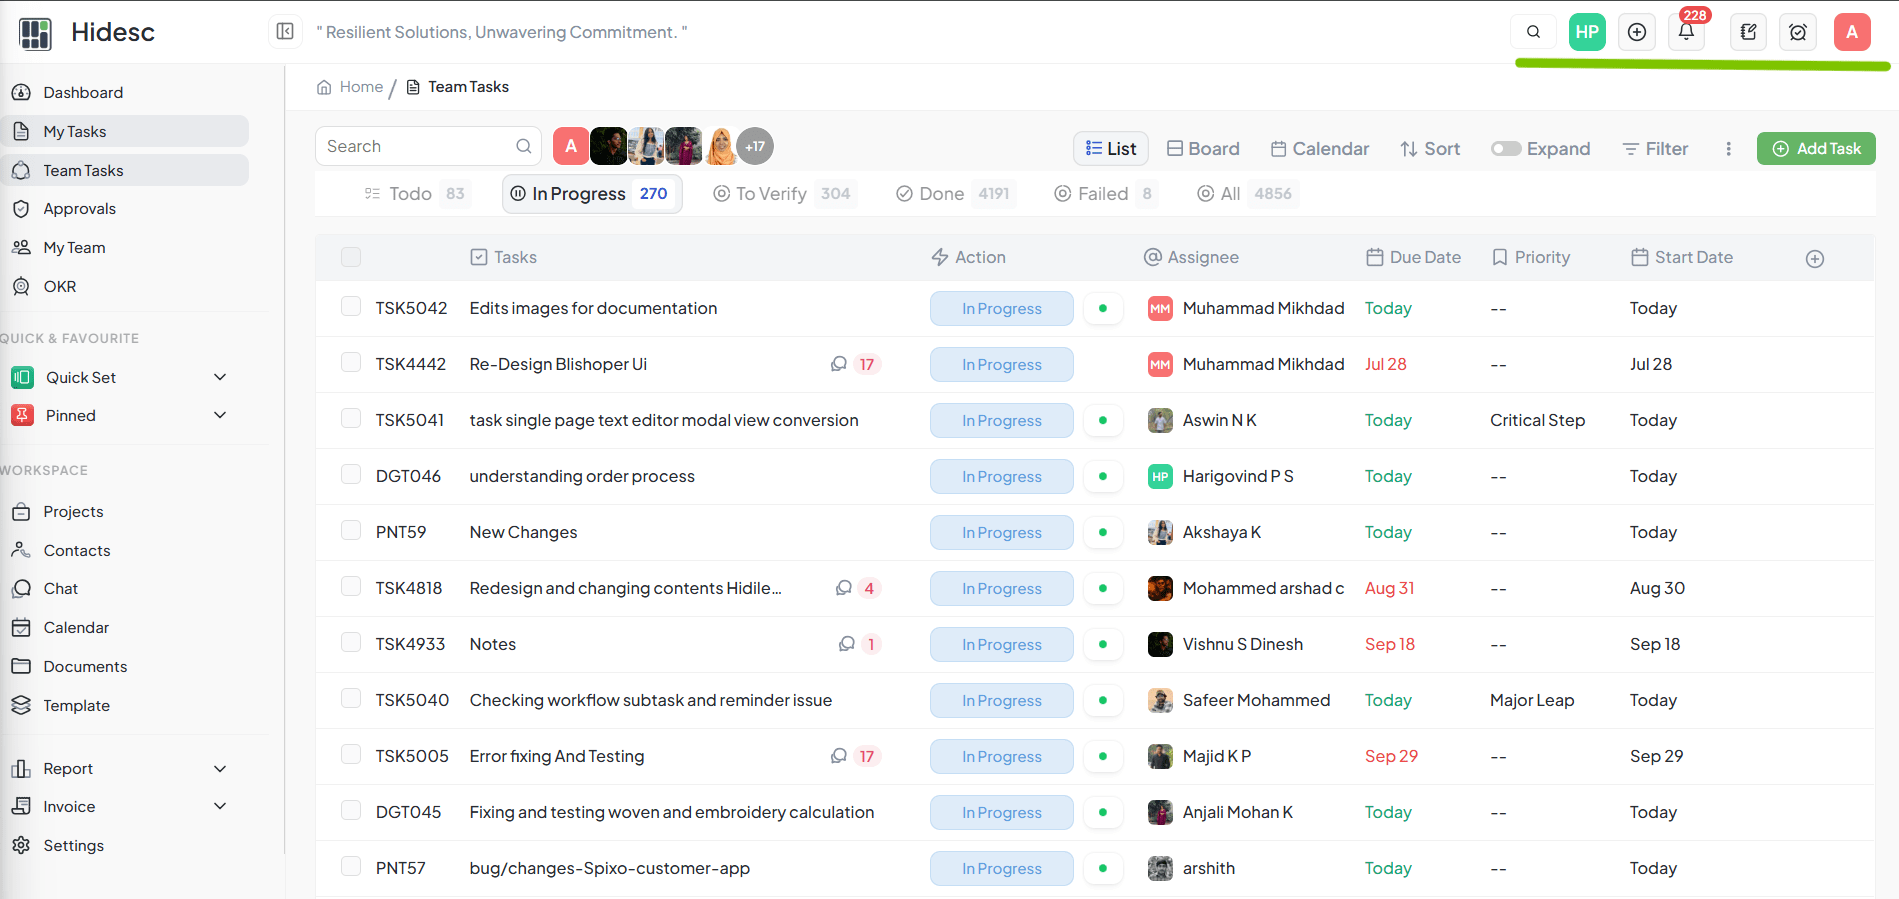This screenshot has height=899, width=1899.
Task: Click the add column plus icon
Action: [1815, 259]
